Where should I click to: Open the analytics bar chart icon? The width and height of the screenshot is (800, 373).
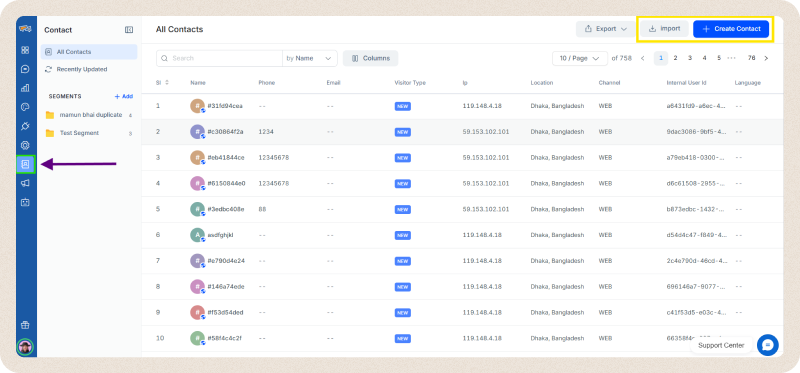point(24,88)
